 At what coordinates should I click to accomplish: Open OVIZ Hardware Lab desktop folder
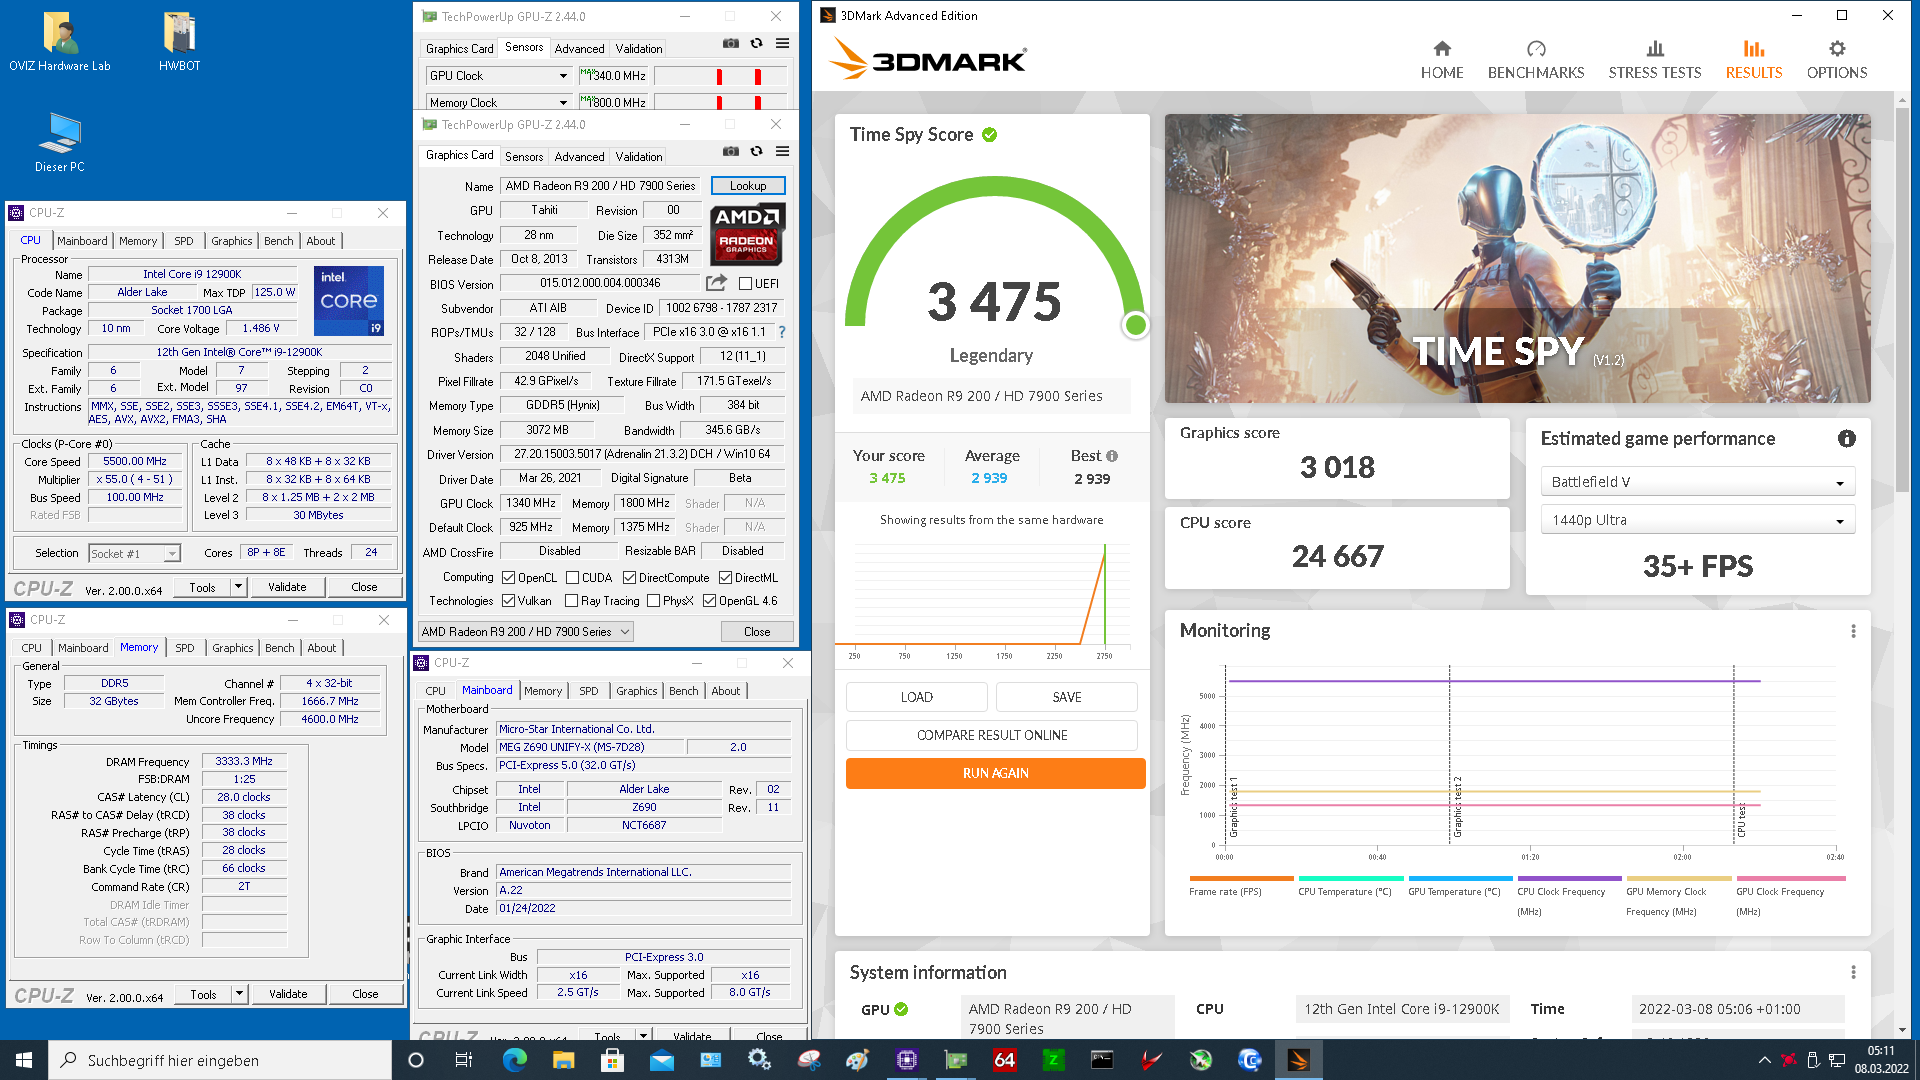click(60, 42)
